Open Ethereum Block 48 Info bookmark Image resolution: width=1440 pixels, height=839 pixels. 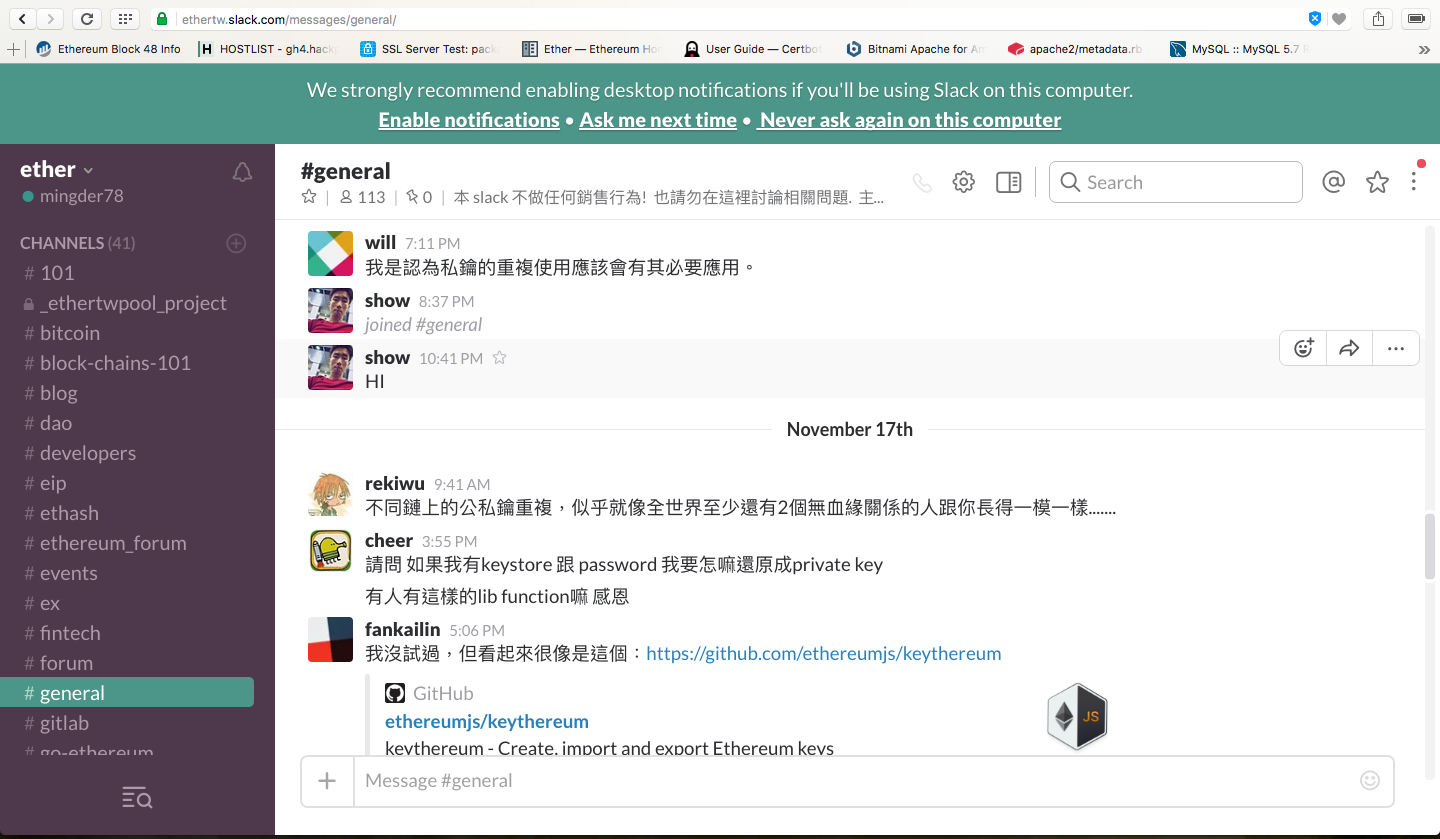(x=109, y=49)
